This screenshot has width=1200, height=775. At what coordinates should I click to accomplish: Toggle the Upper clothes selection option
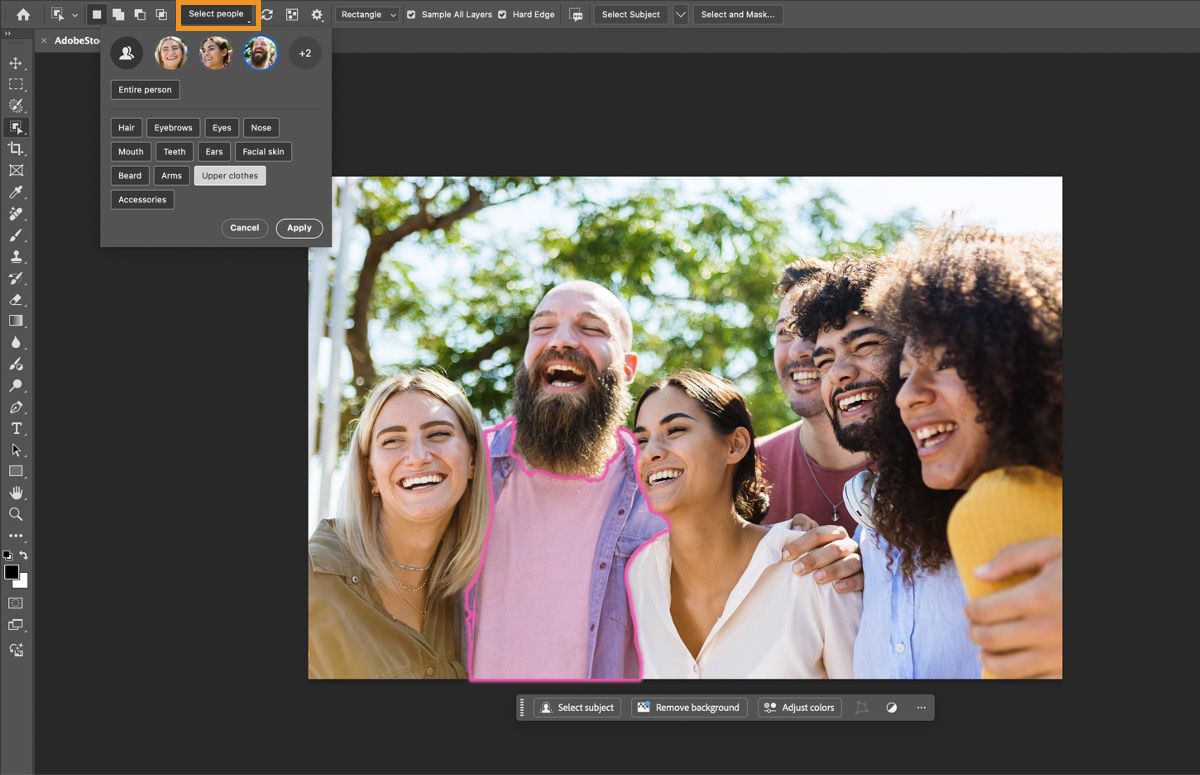point(230,176)
